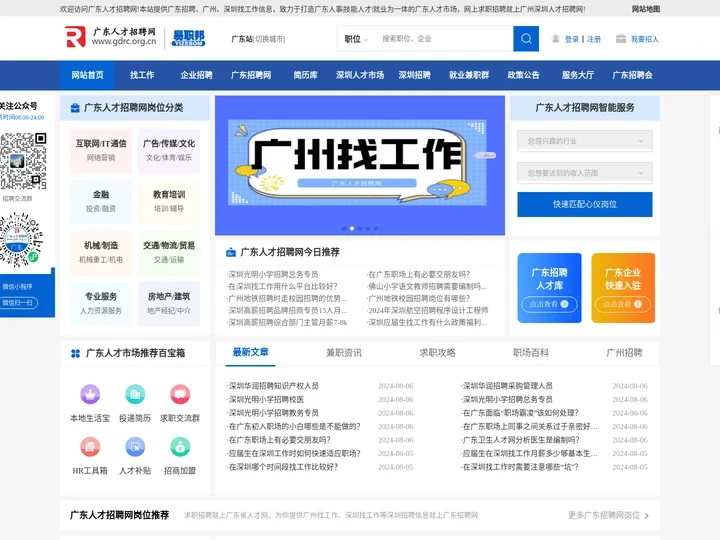Open article 在深圳哪个时间段找工作比较好?
Screen dimensions: 720x540
point(283,467)
